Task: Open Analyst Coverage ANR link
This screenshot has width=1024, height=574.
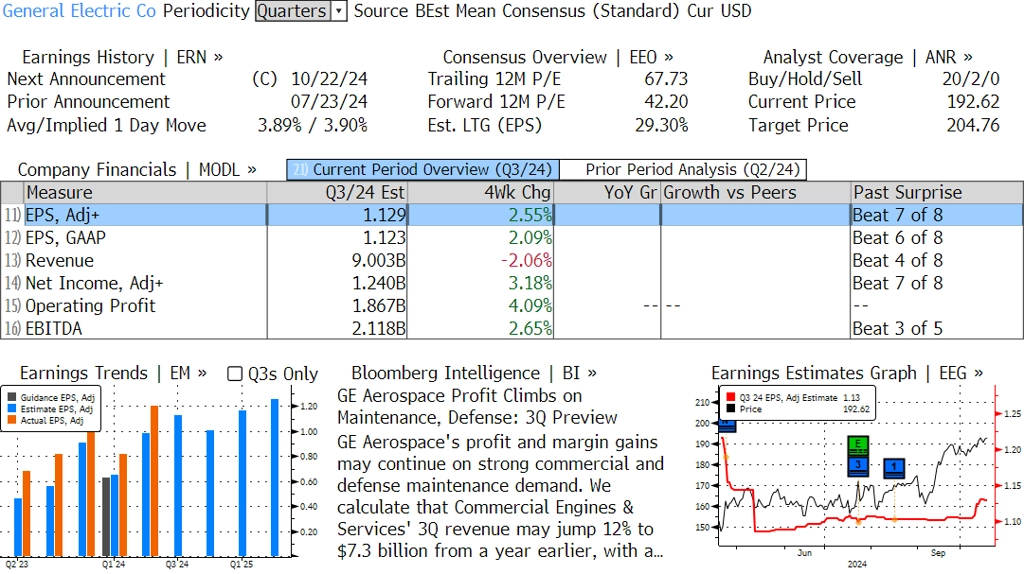Action: pos(867,57)
